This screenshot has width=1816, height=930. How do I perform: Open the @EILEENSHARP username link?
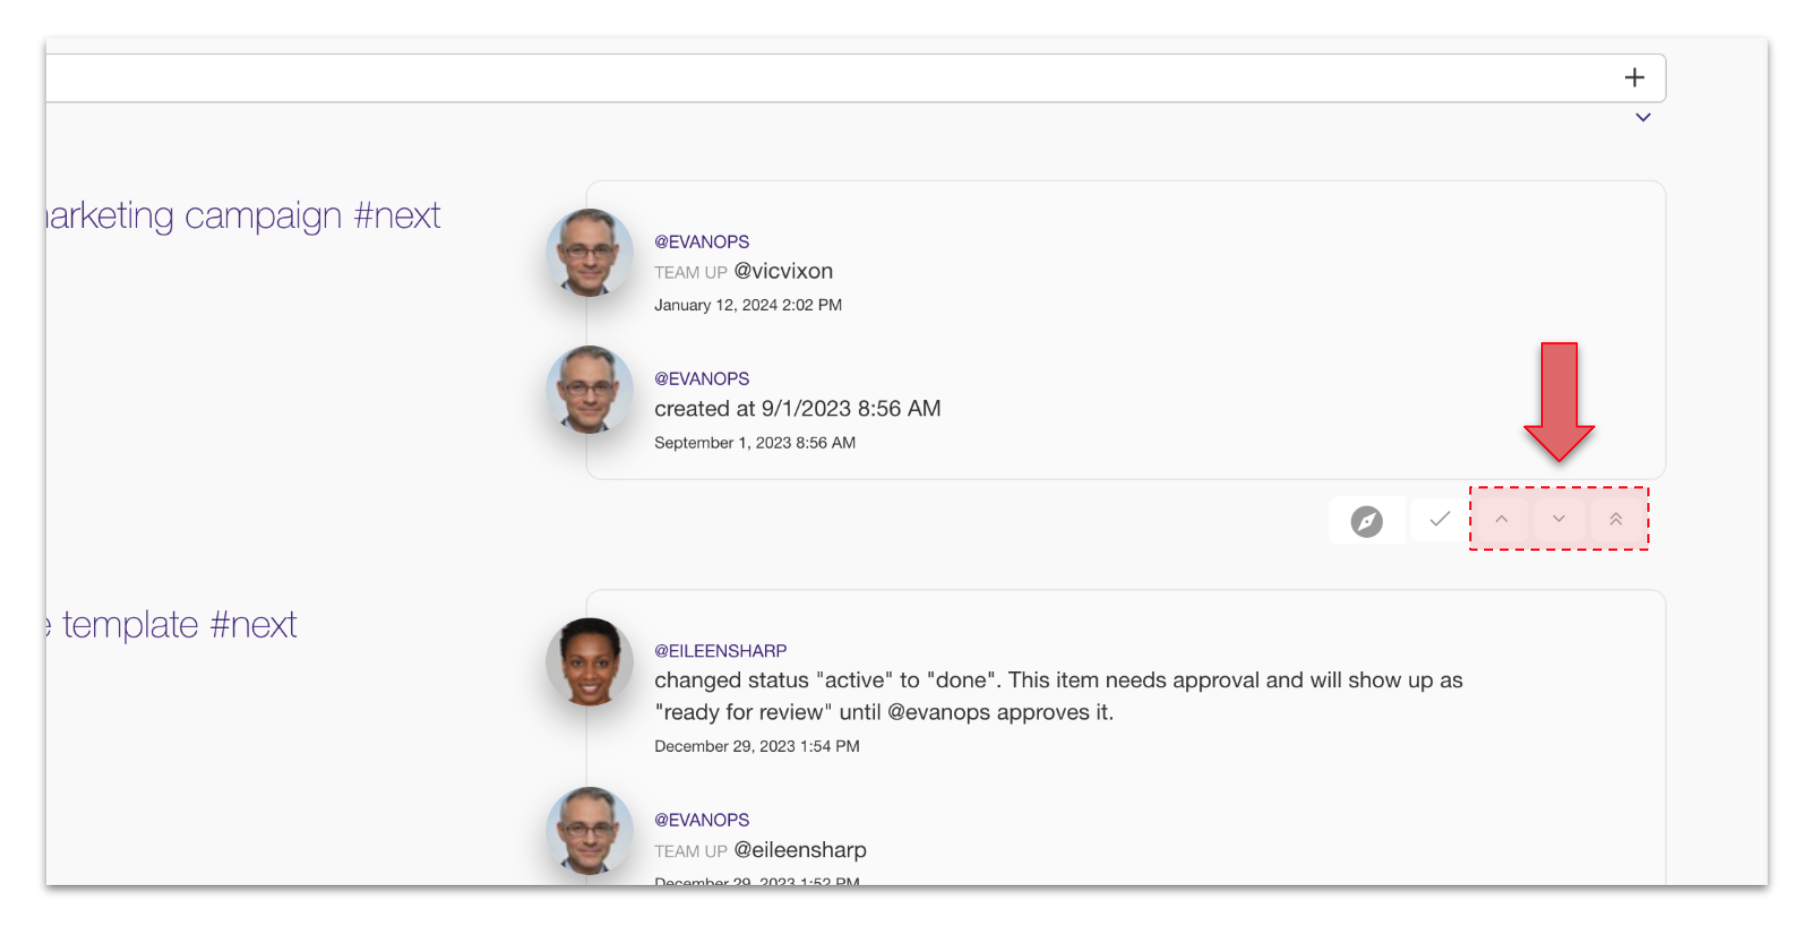720,651
